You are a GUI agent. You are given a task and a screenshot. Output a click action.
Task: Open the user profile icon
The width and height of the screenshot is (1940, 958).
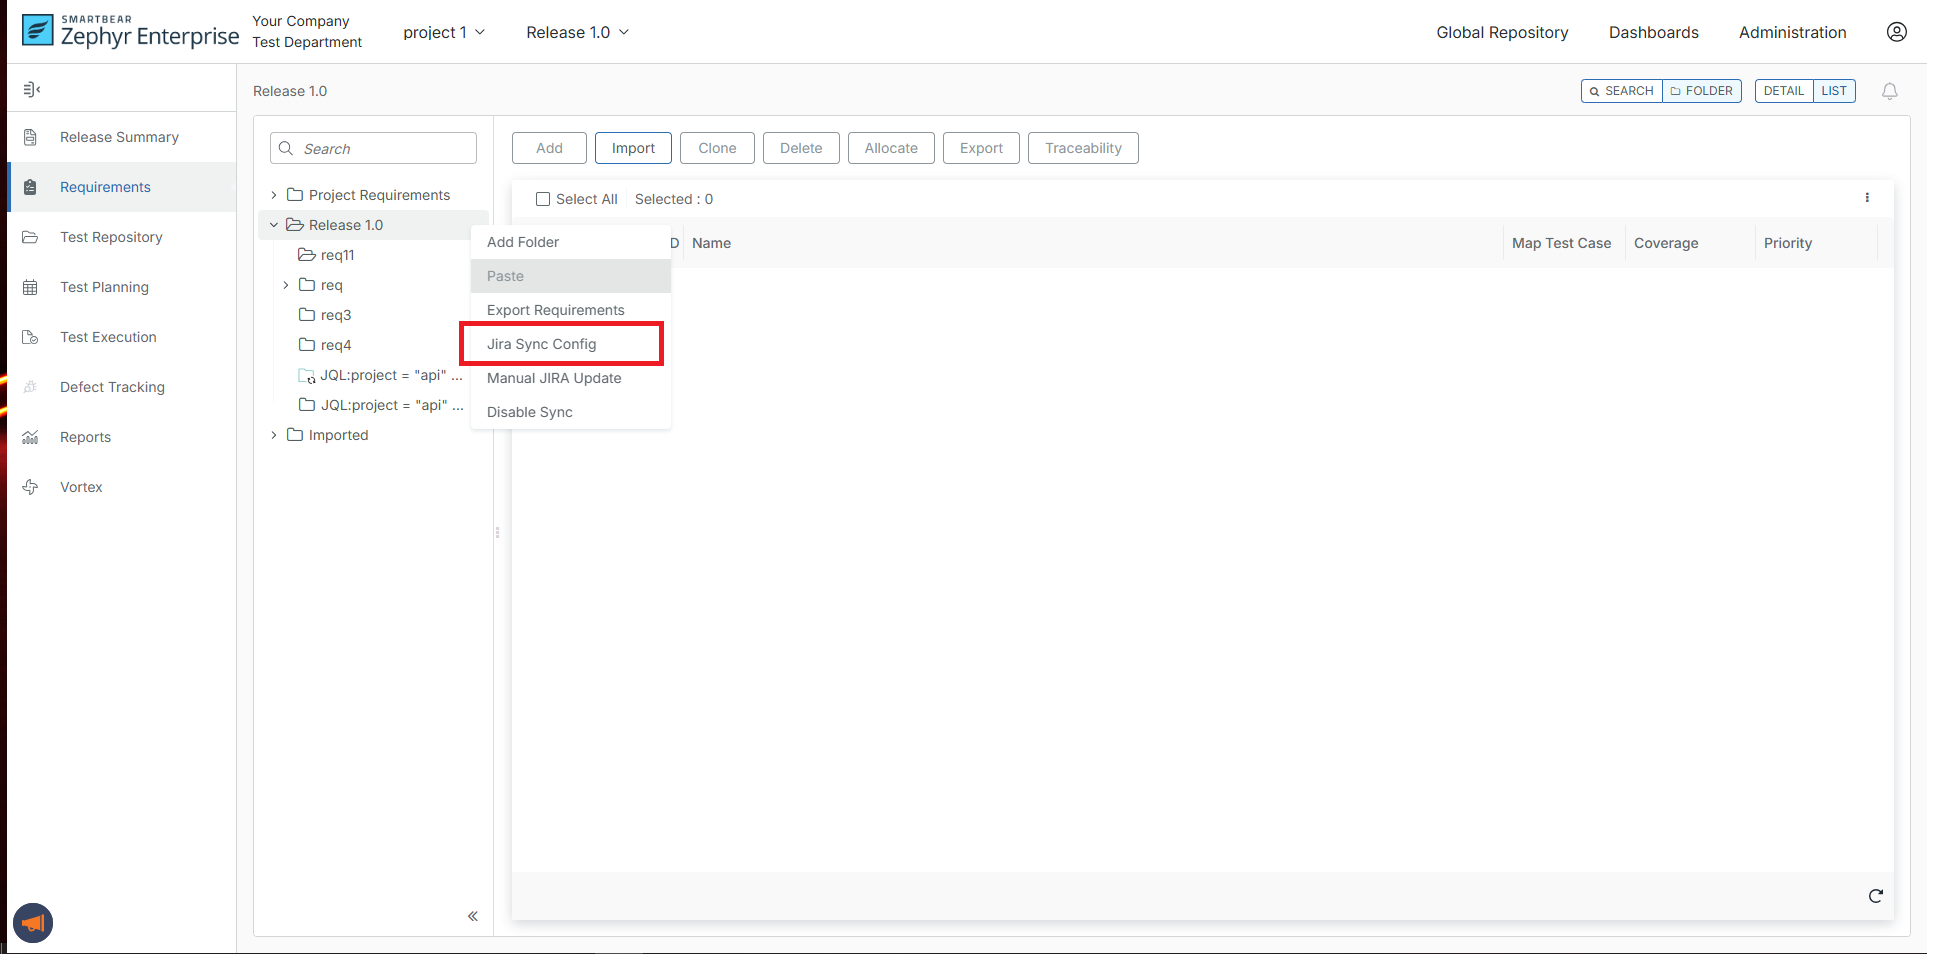click(x=1896, y=32)
